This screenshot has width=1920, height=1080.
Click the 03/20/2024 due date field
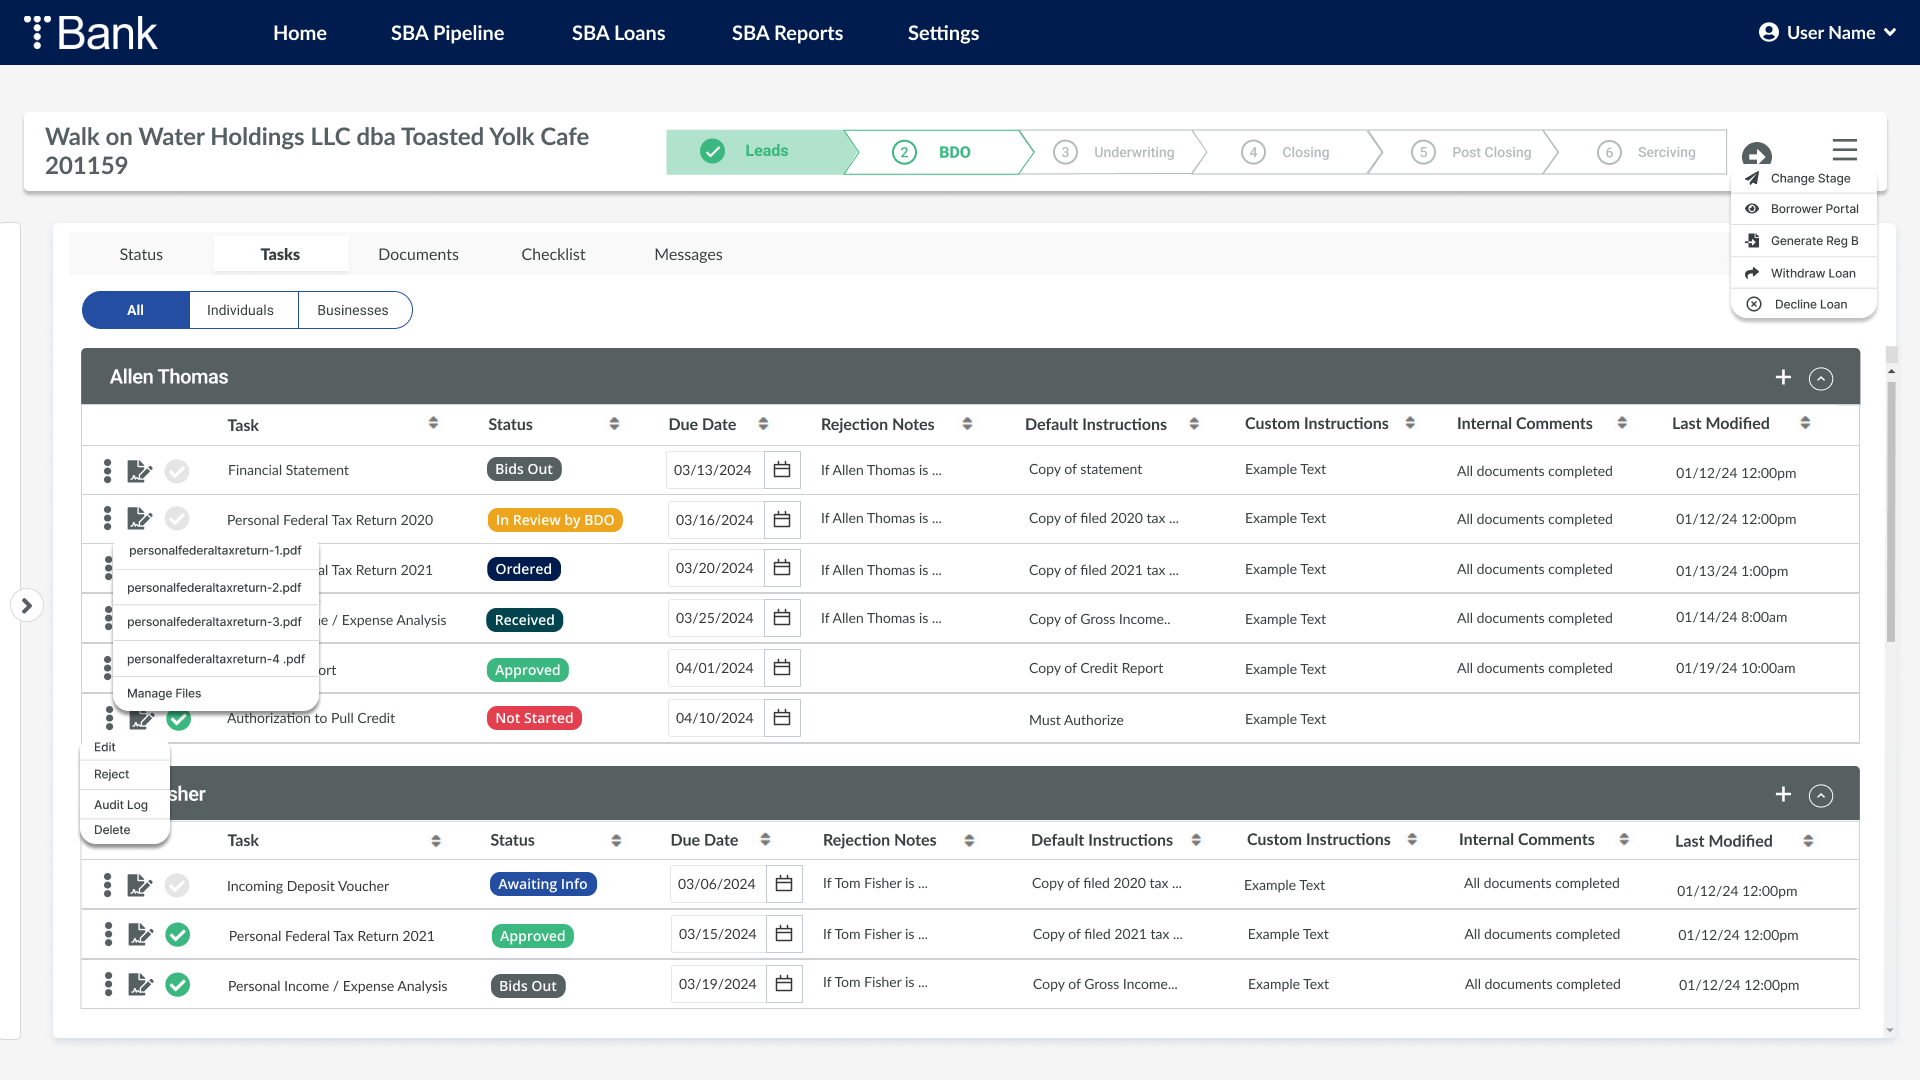[715, 568]
